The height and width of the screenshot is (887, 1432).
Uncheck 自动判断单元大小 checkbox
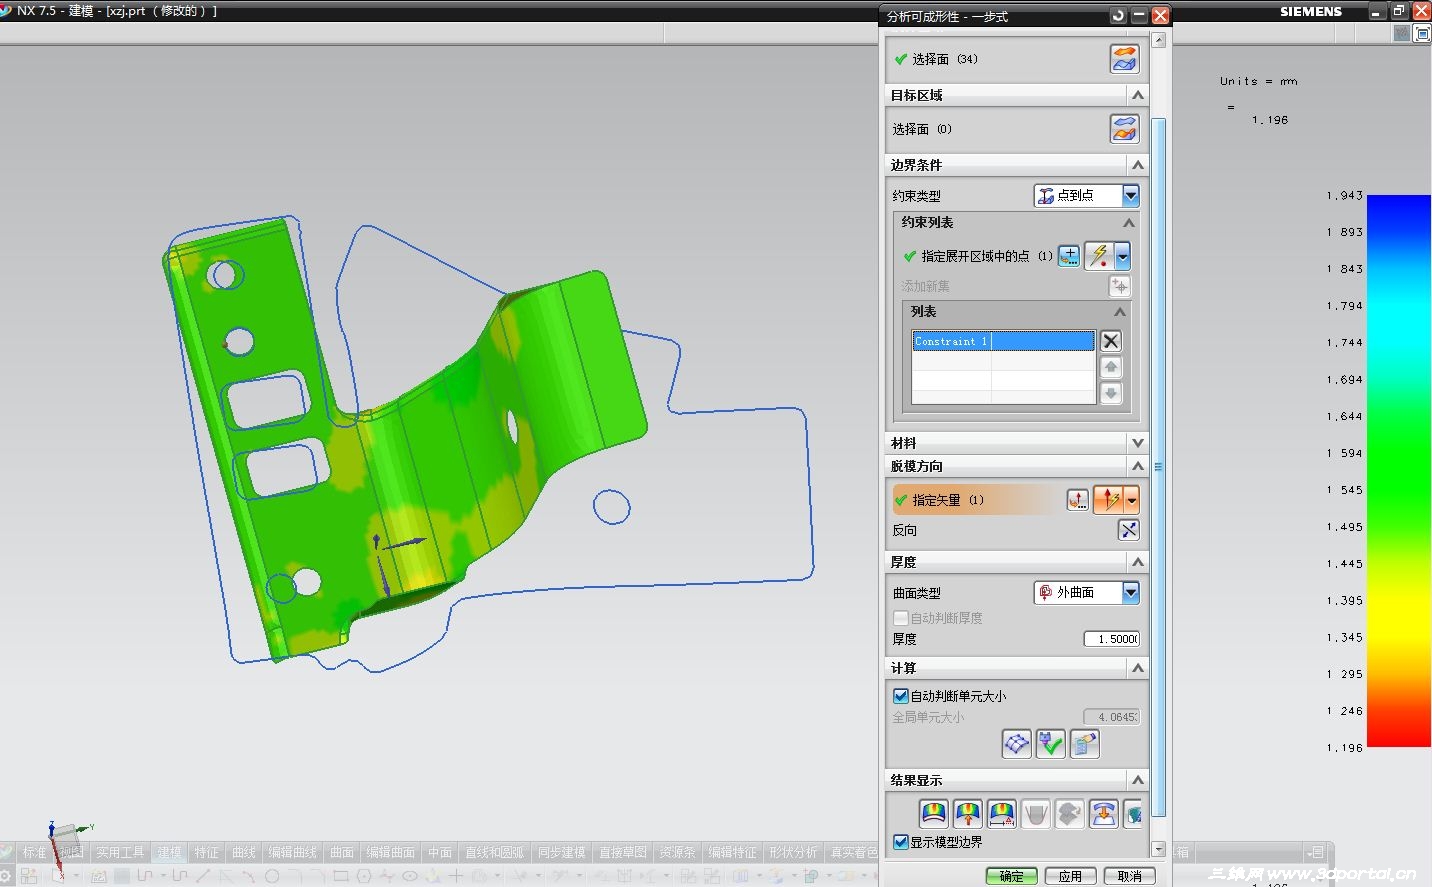click(x=901, y=696)
